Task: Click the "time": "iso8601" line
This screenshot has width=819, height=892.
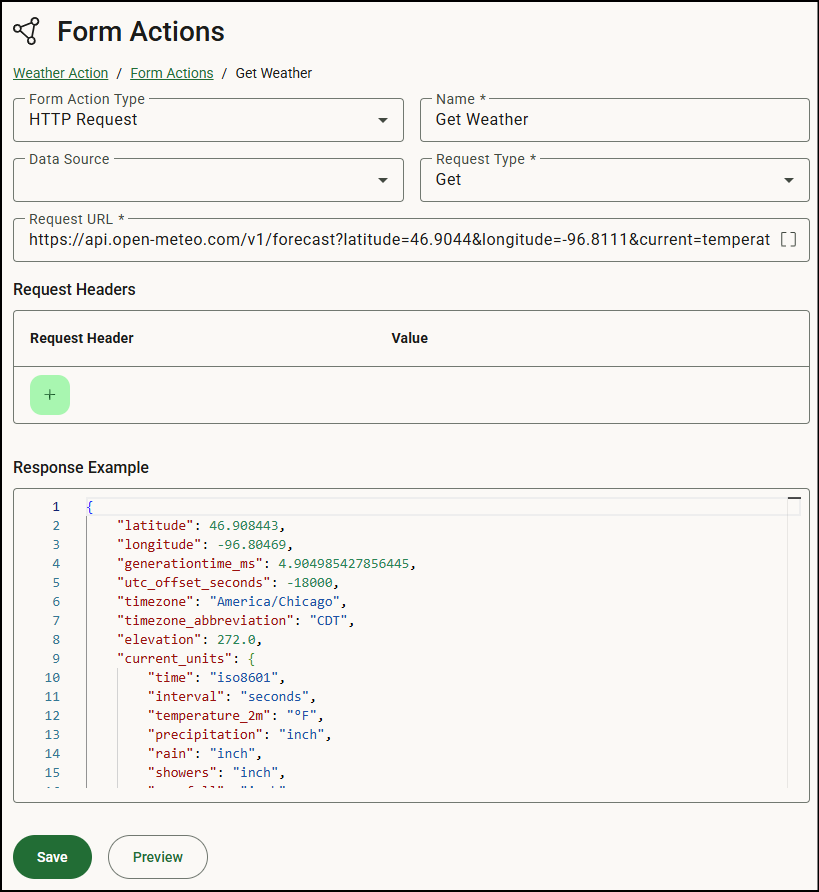Action: pyautogui.click(x=216, y=678)
